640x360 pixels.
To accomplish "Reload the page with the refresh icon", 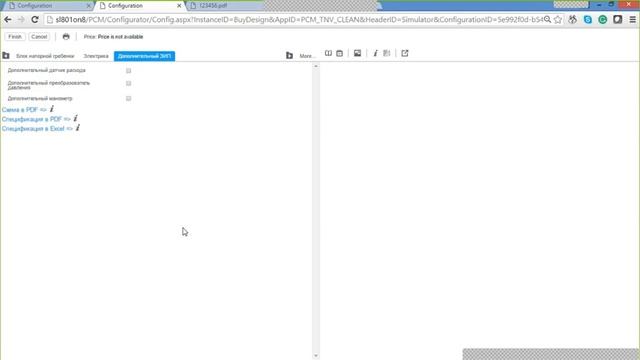I will 35,20.
